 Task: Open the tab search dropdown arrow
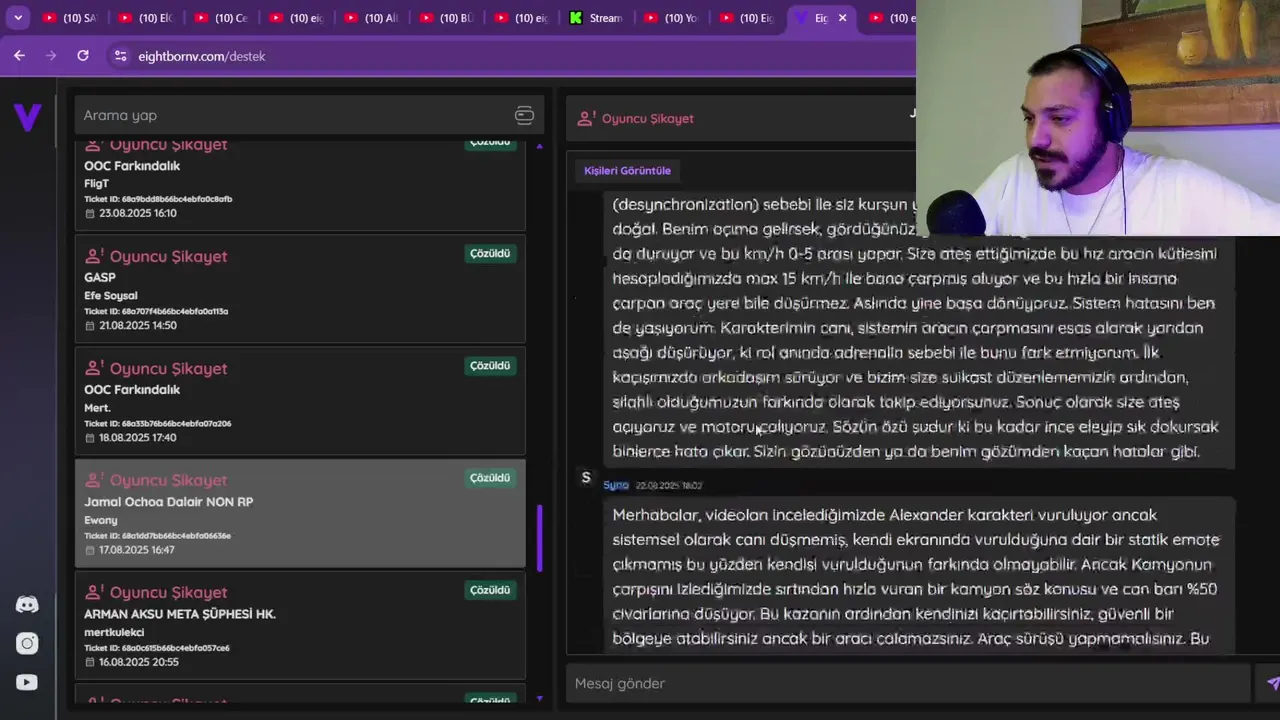point(17,18)
